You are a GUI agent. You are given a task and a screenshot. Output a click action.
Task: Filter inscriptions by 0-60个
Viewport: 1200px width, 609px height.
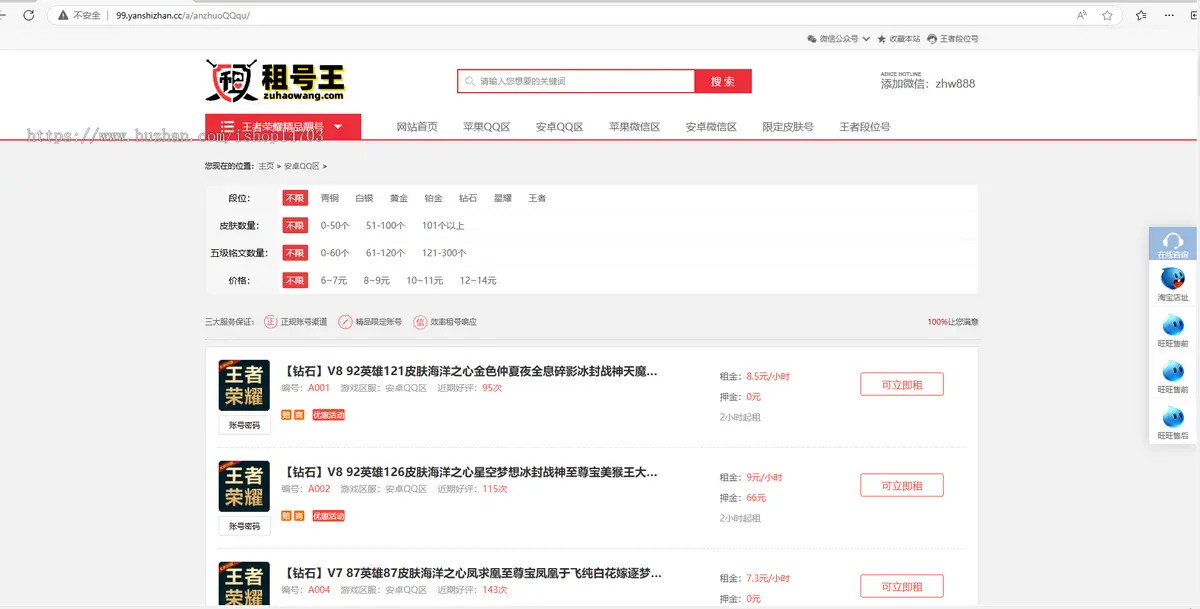point(335,253)
